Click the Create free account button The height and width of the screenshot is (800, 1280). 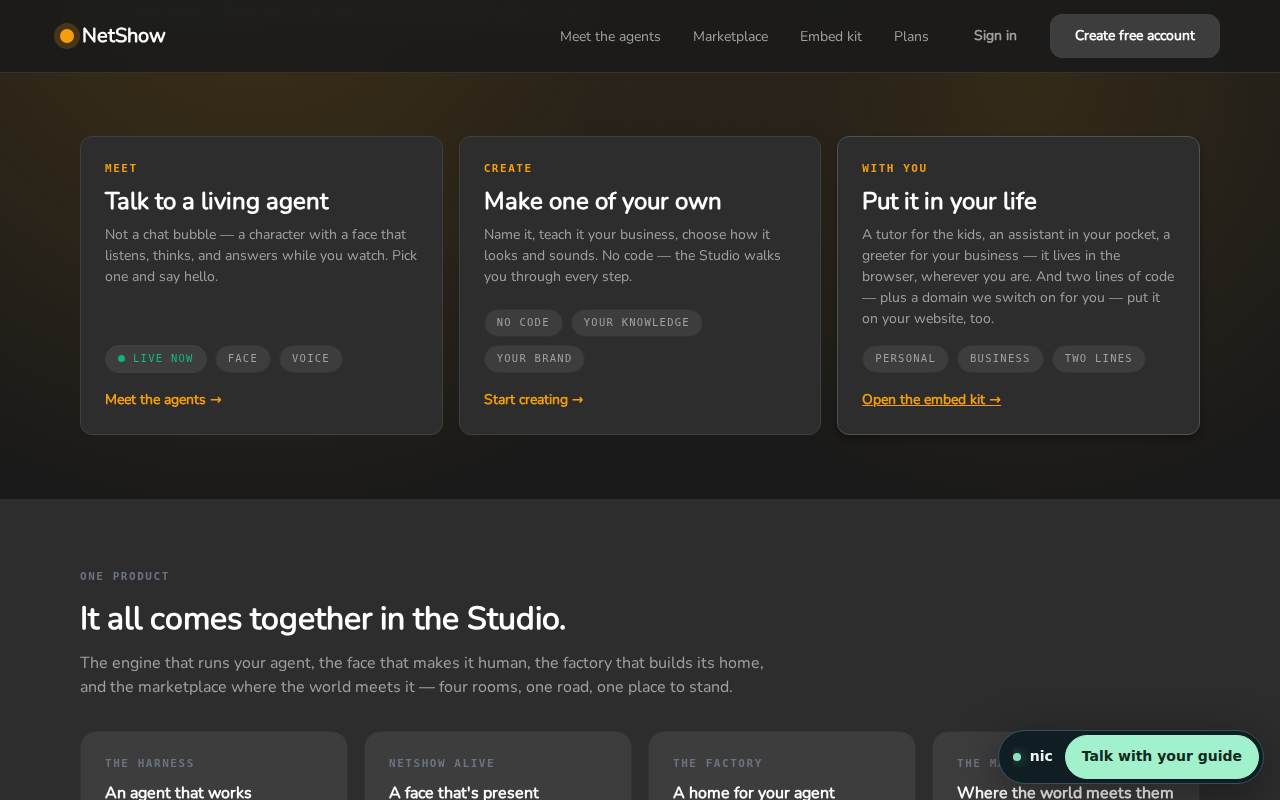1135,36
